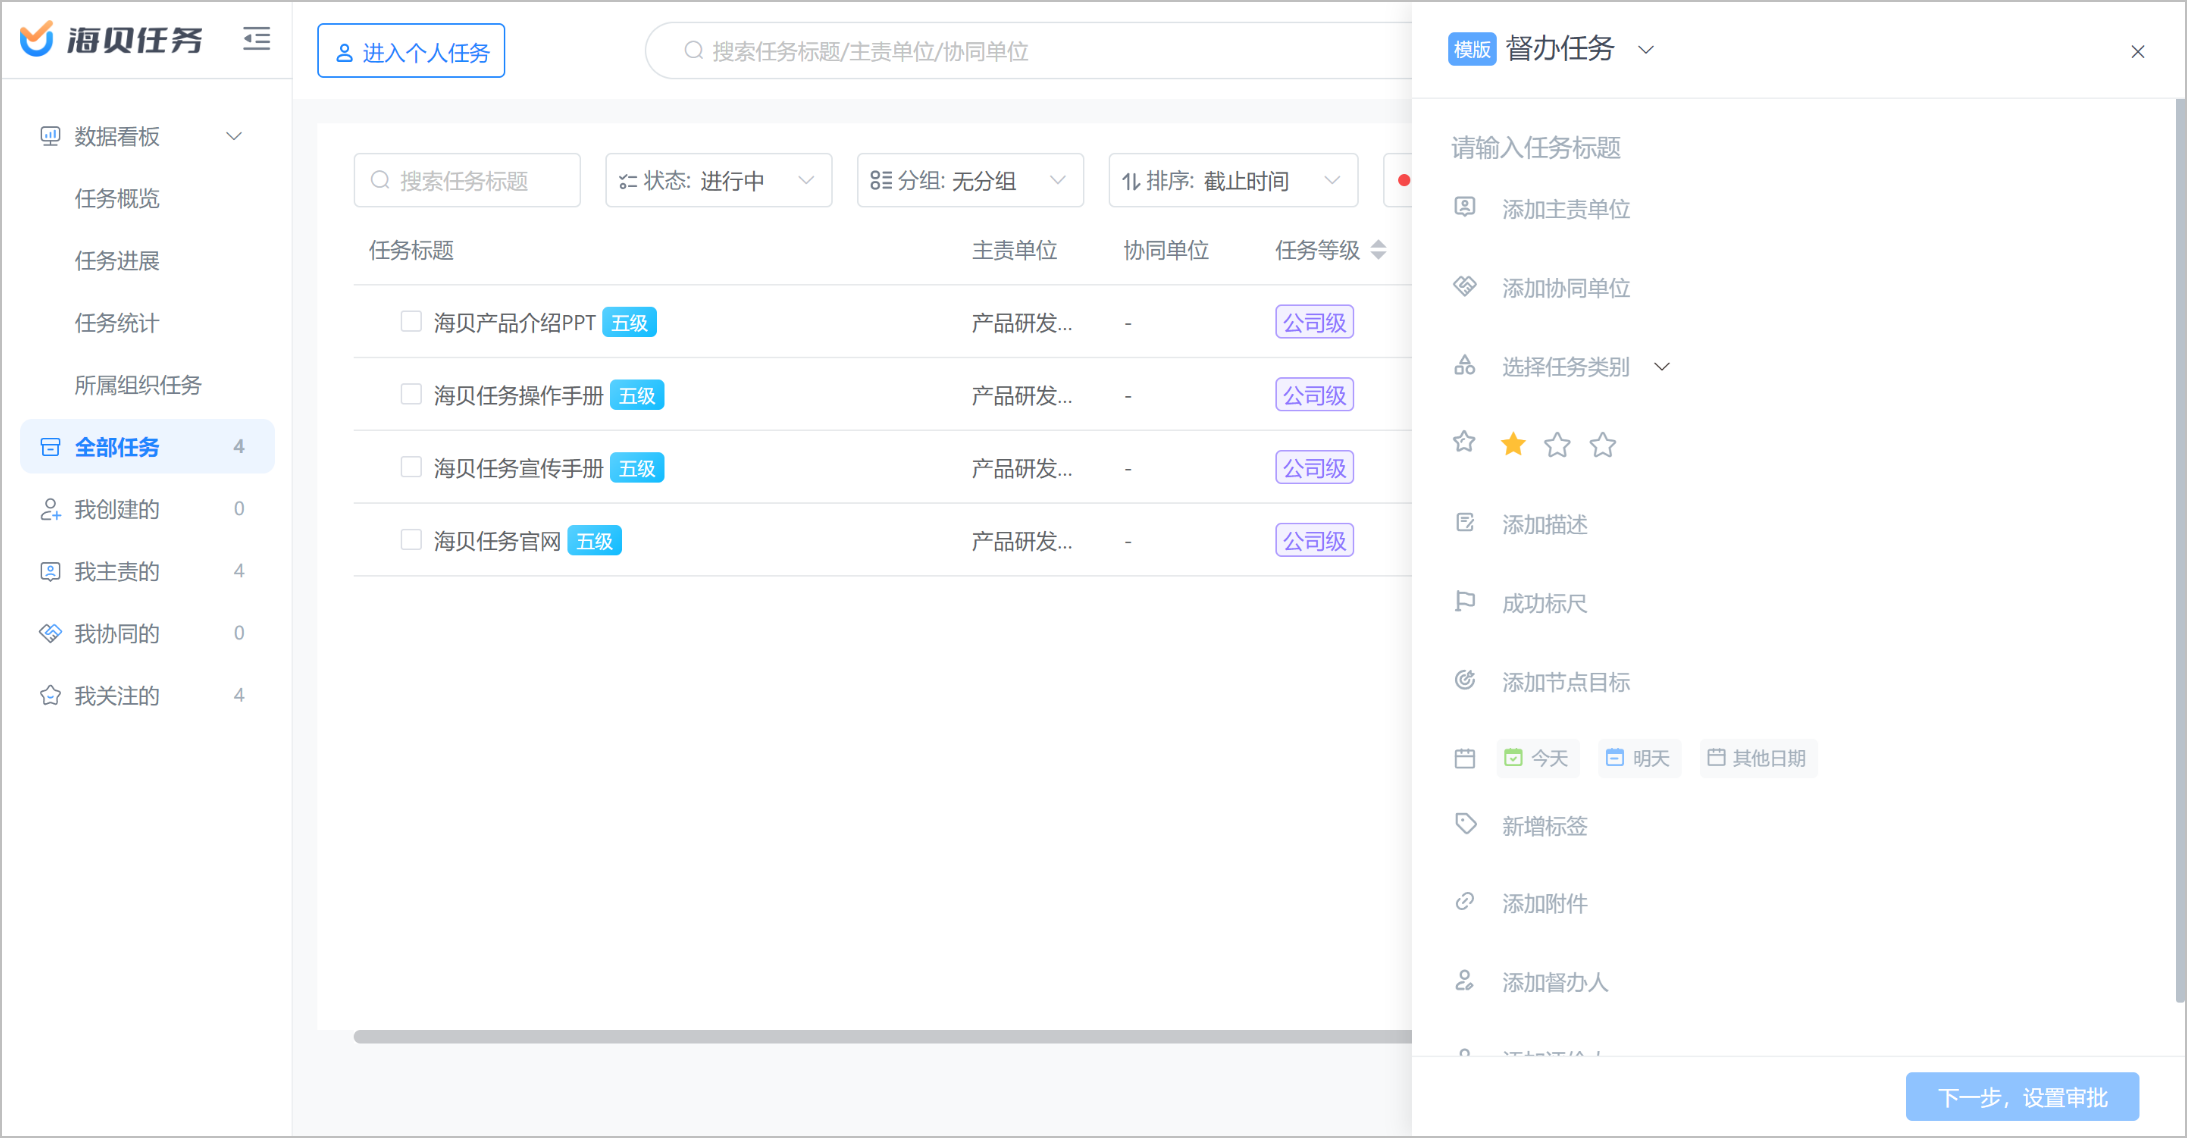
Task: Click the 成功标尺 flag icon
Action: (x=1465, y=602)
